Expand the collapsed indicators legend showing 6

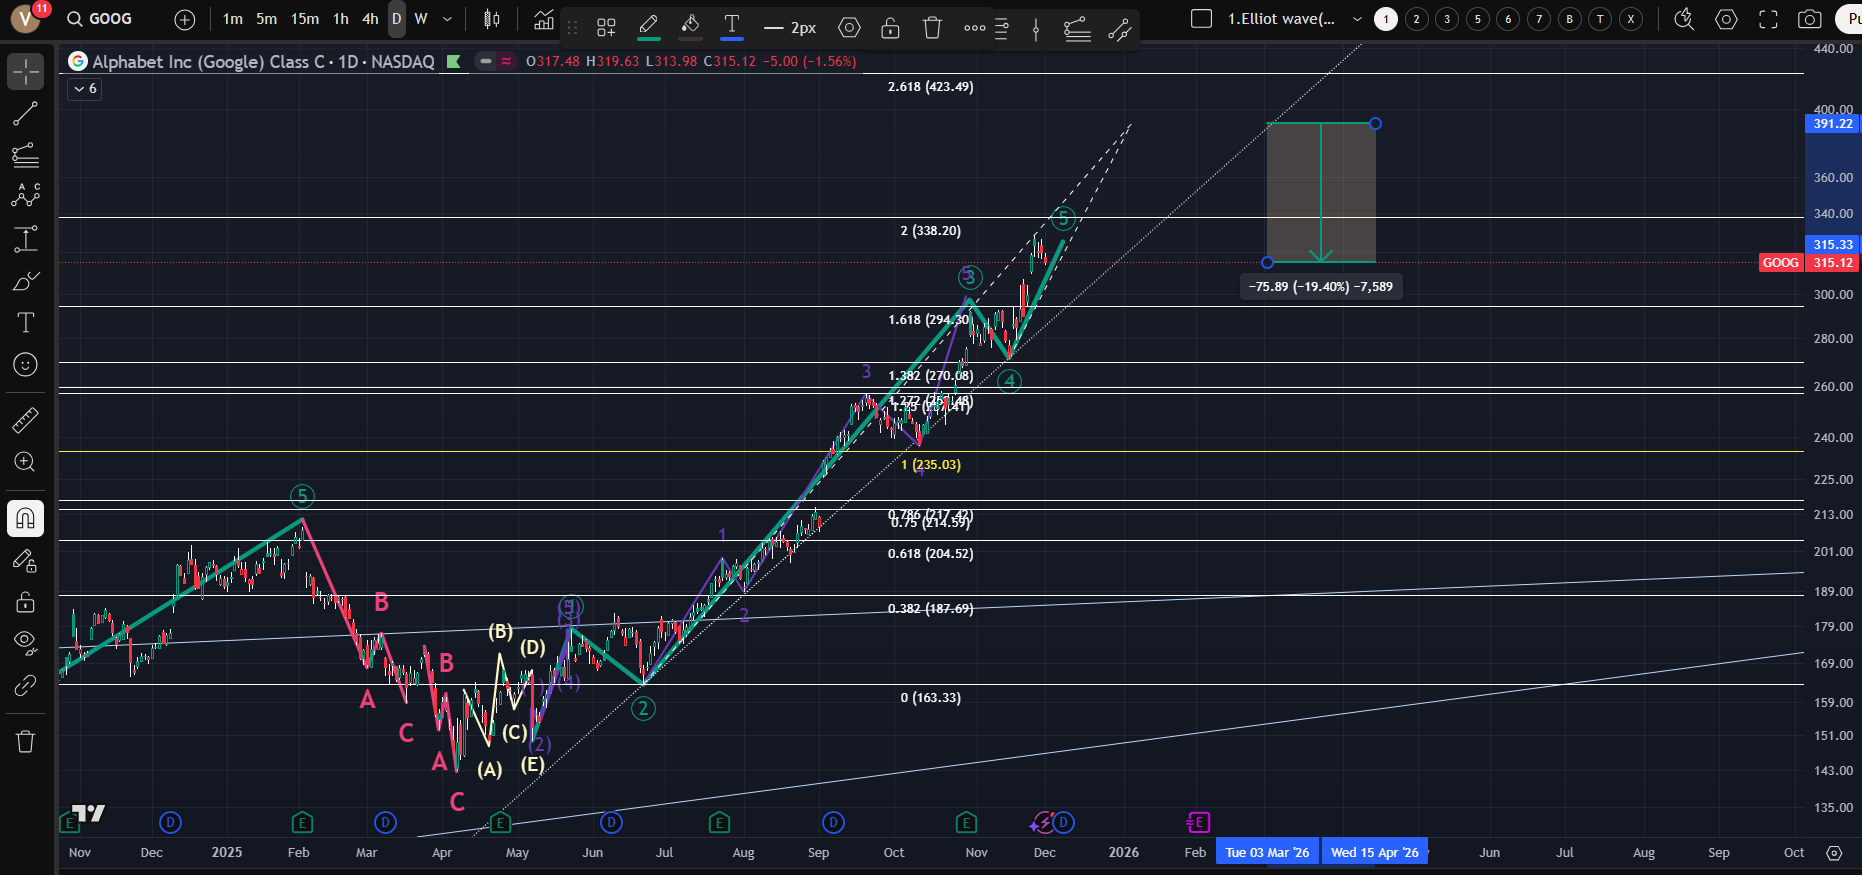85,89
